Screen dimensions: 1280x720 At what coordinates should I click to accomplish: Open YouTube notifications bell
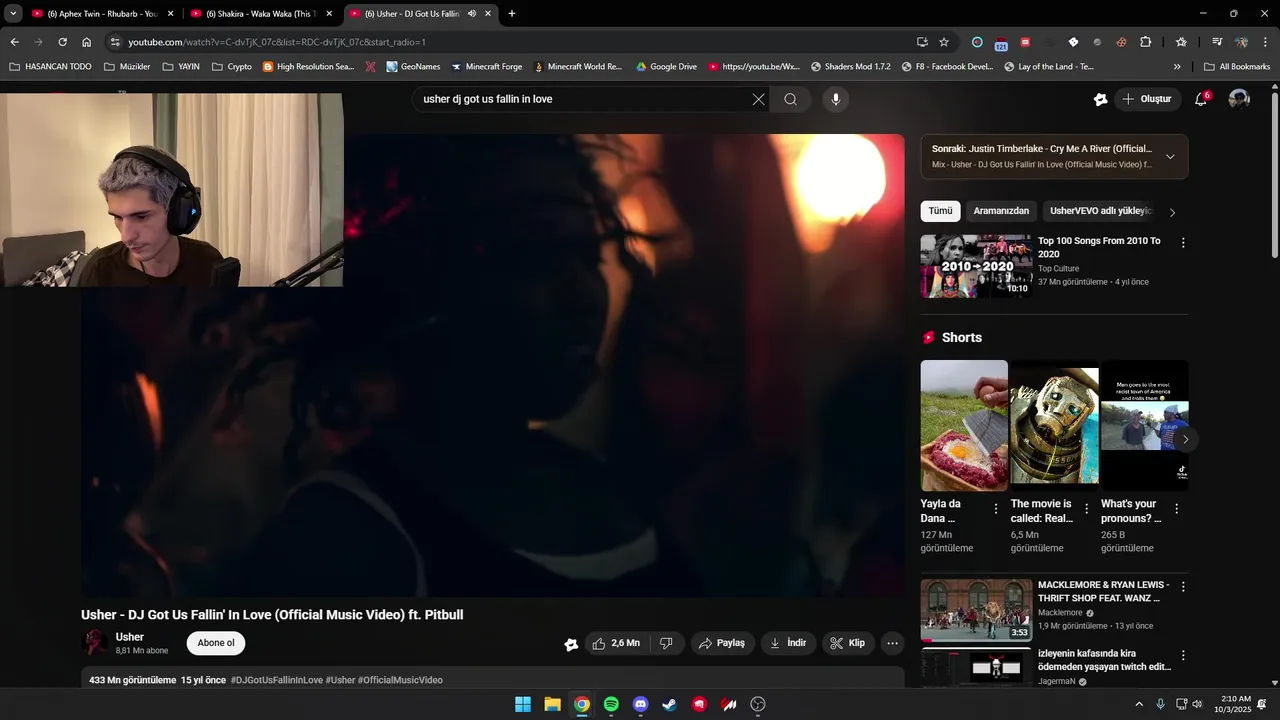[x=1202, y=99]
